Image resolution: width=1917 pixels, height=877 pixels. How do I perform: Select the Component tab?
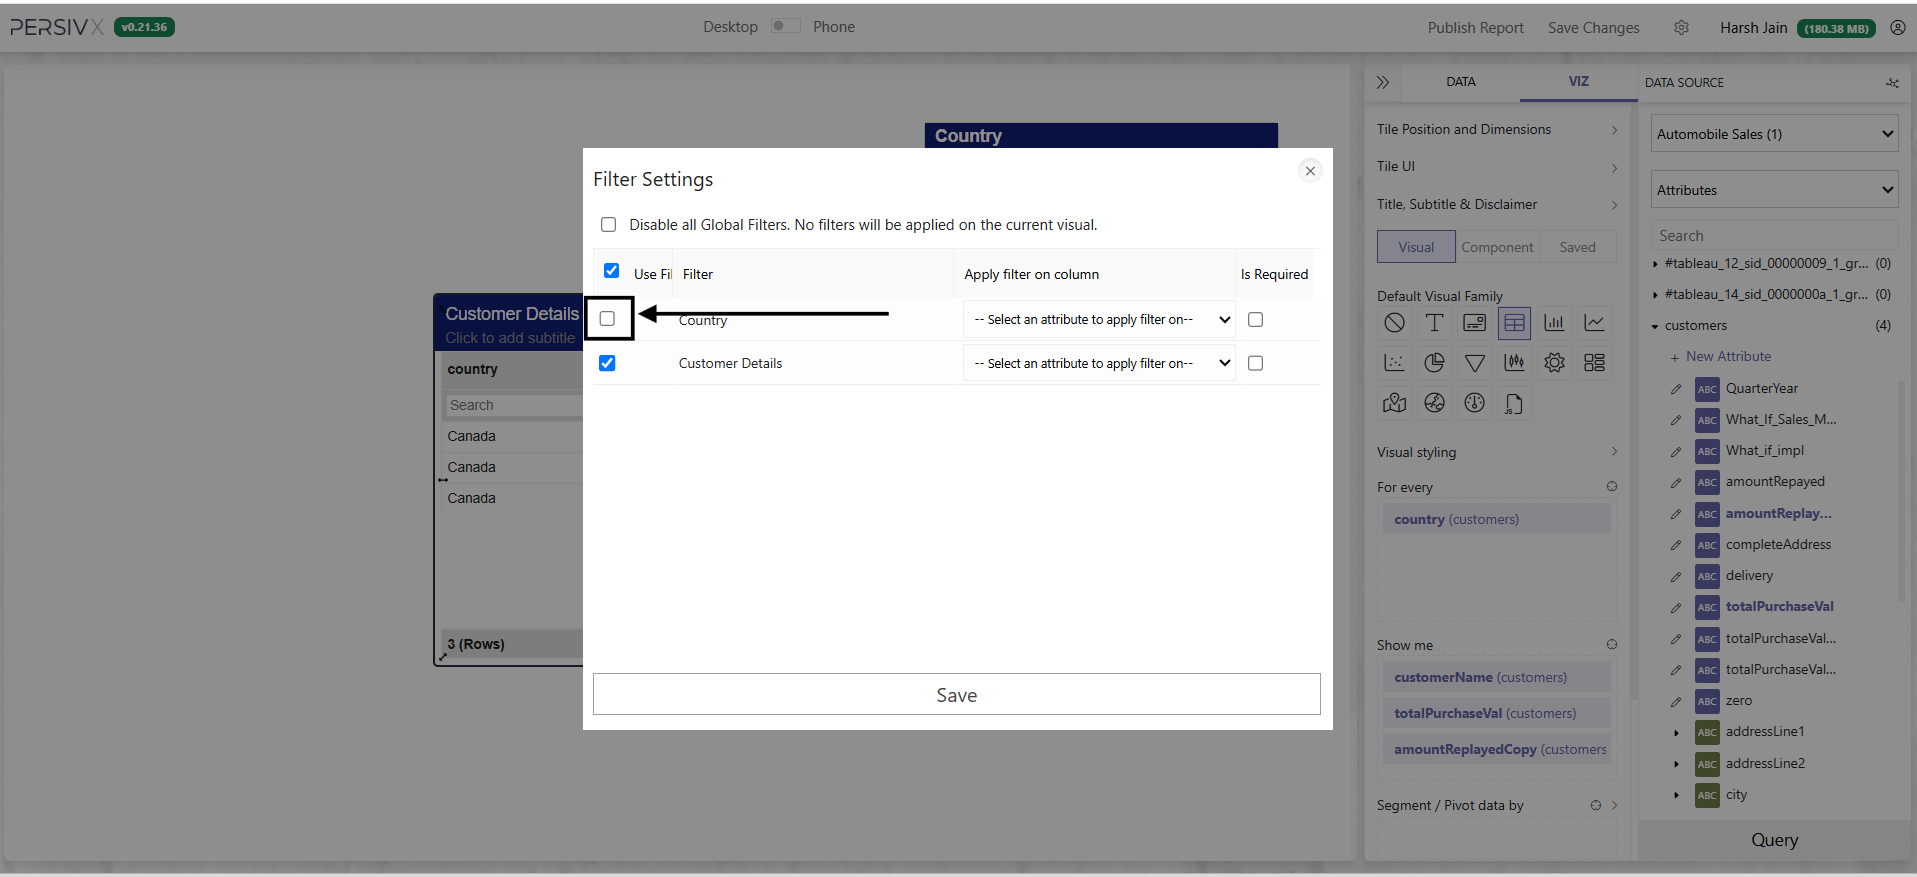[x=1497, y=247]
